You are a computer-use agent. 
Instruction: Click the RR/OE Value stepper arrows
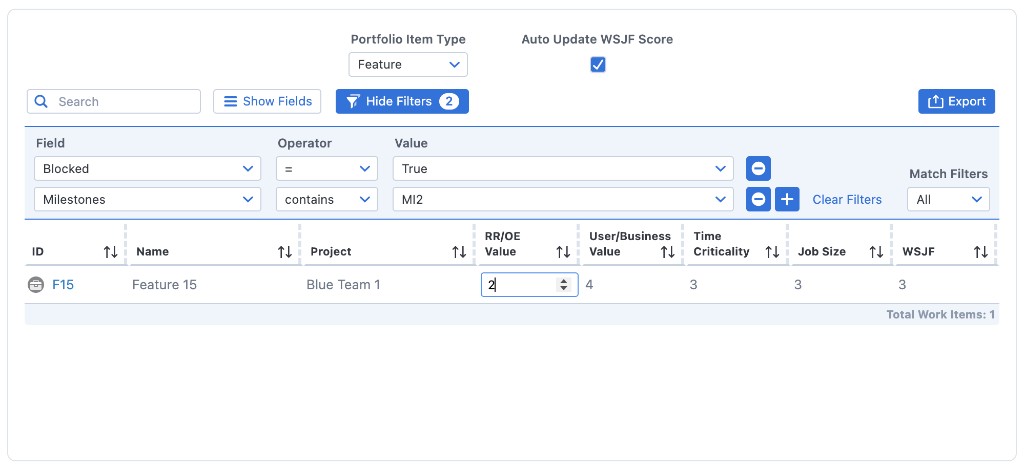[x=564, y=285]
